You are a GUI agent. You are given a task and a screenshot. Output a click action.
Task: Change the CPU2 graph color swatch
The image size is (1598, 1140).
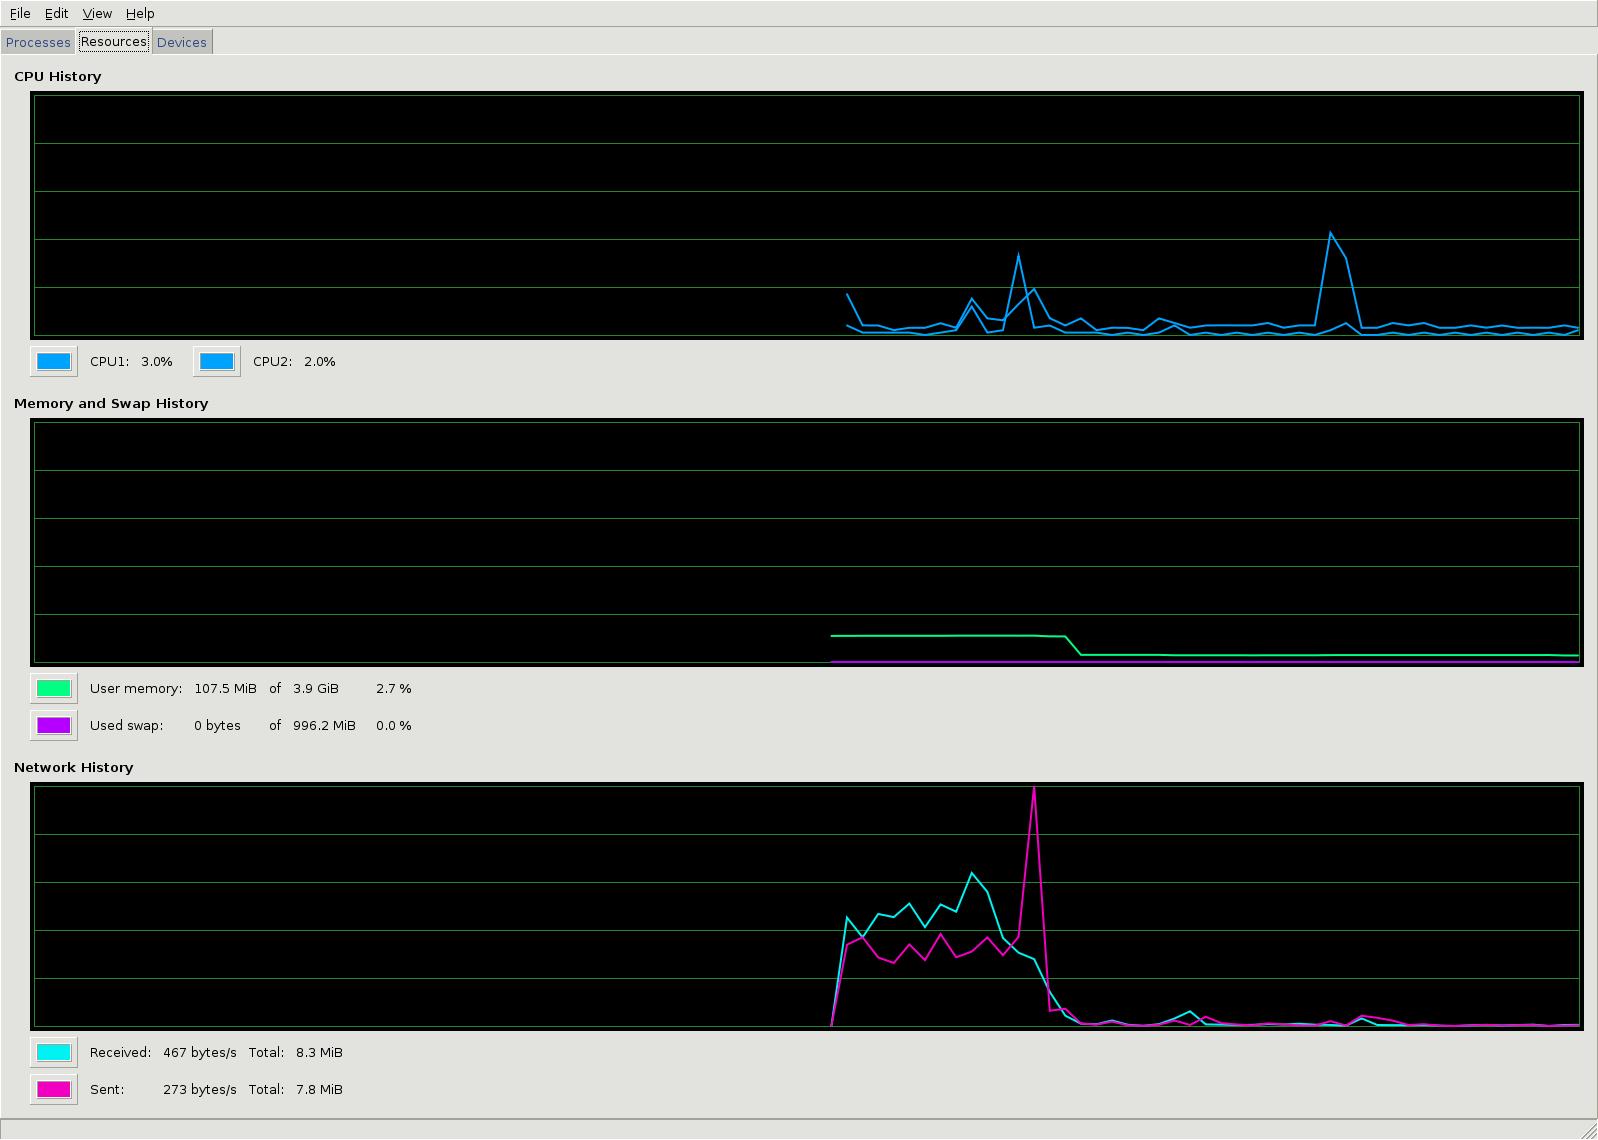click(217, 361)
